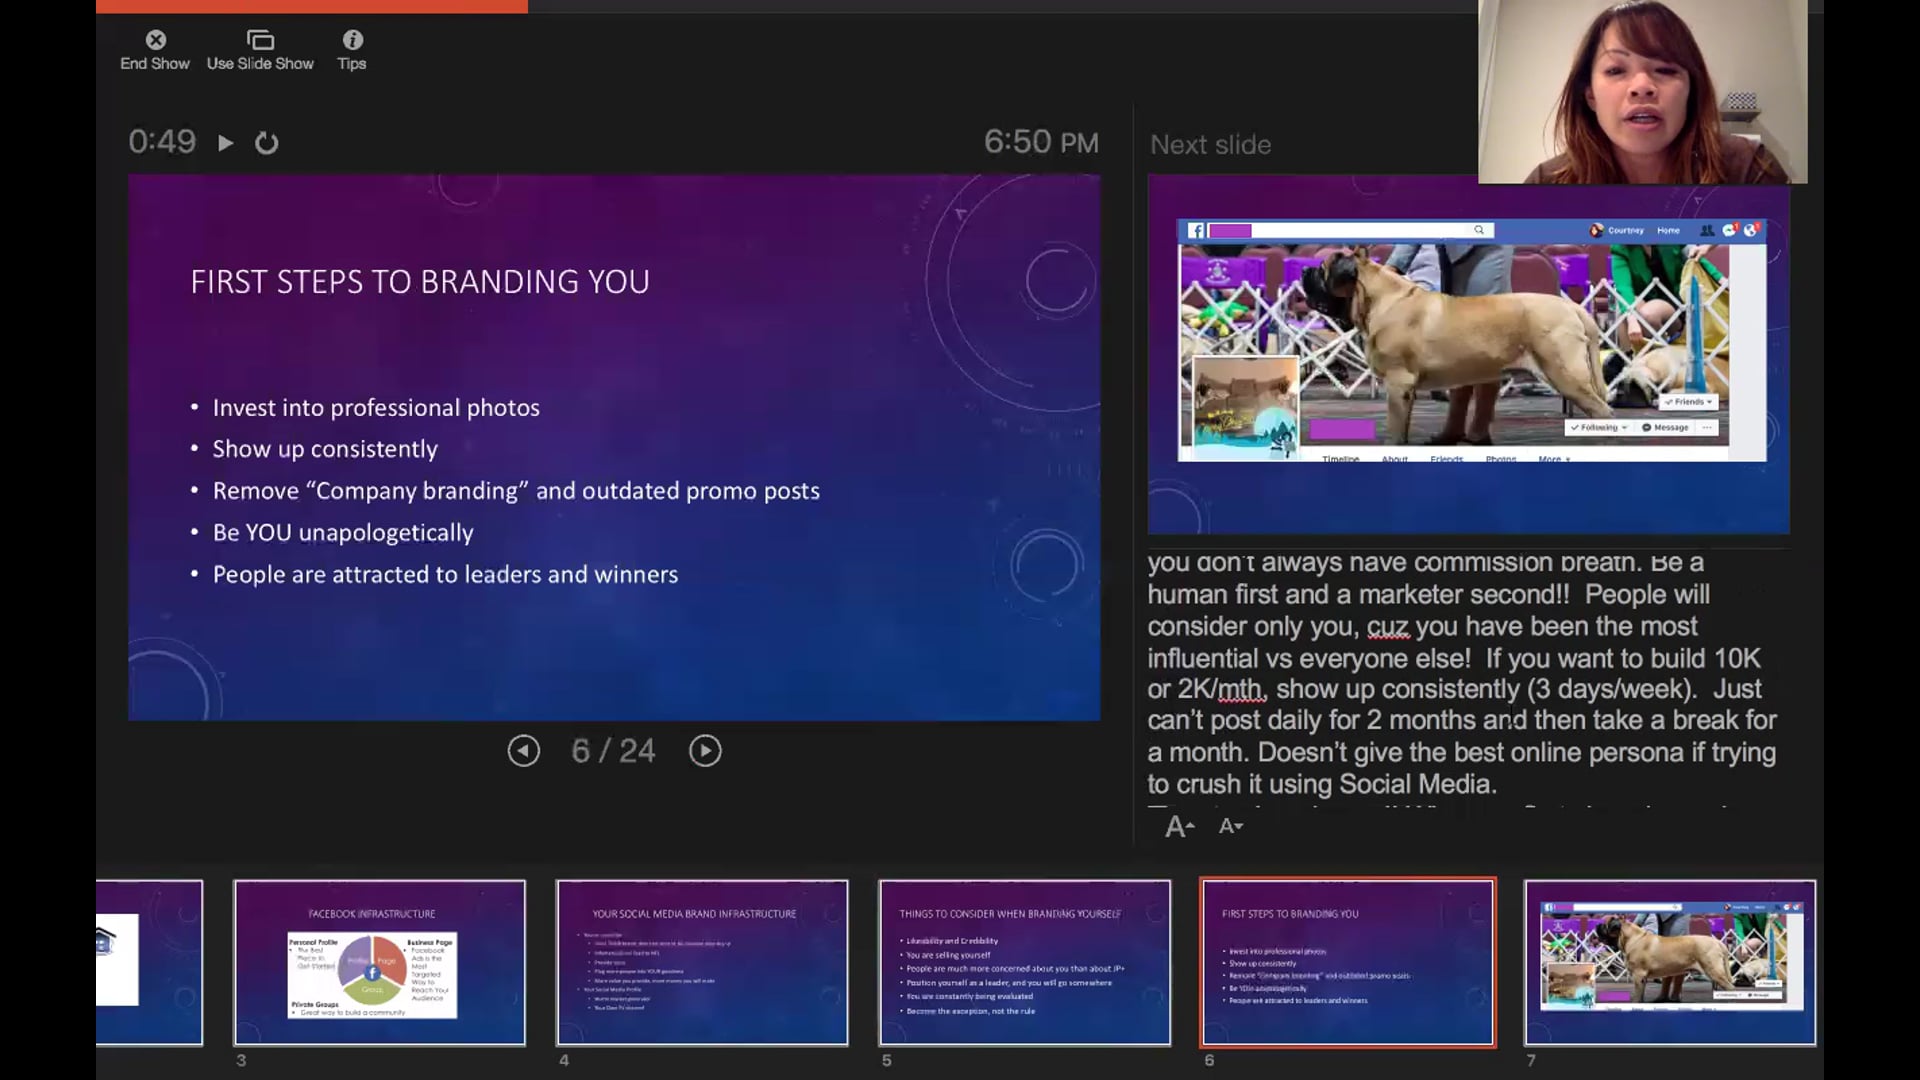This screenshot has height=1080, width=1920.
Task: Decrease the notes font size
Action: tap(1231, 826)
